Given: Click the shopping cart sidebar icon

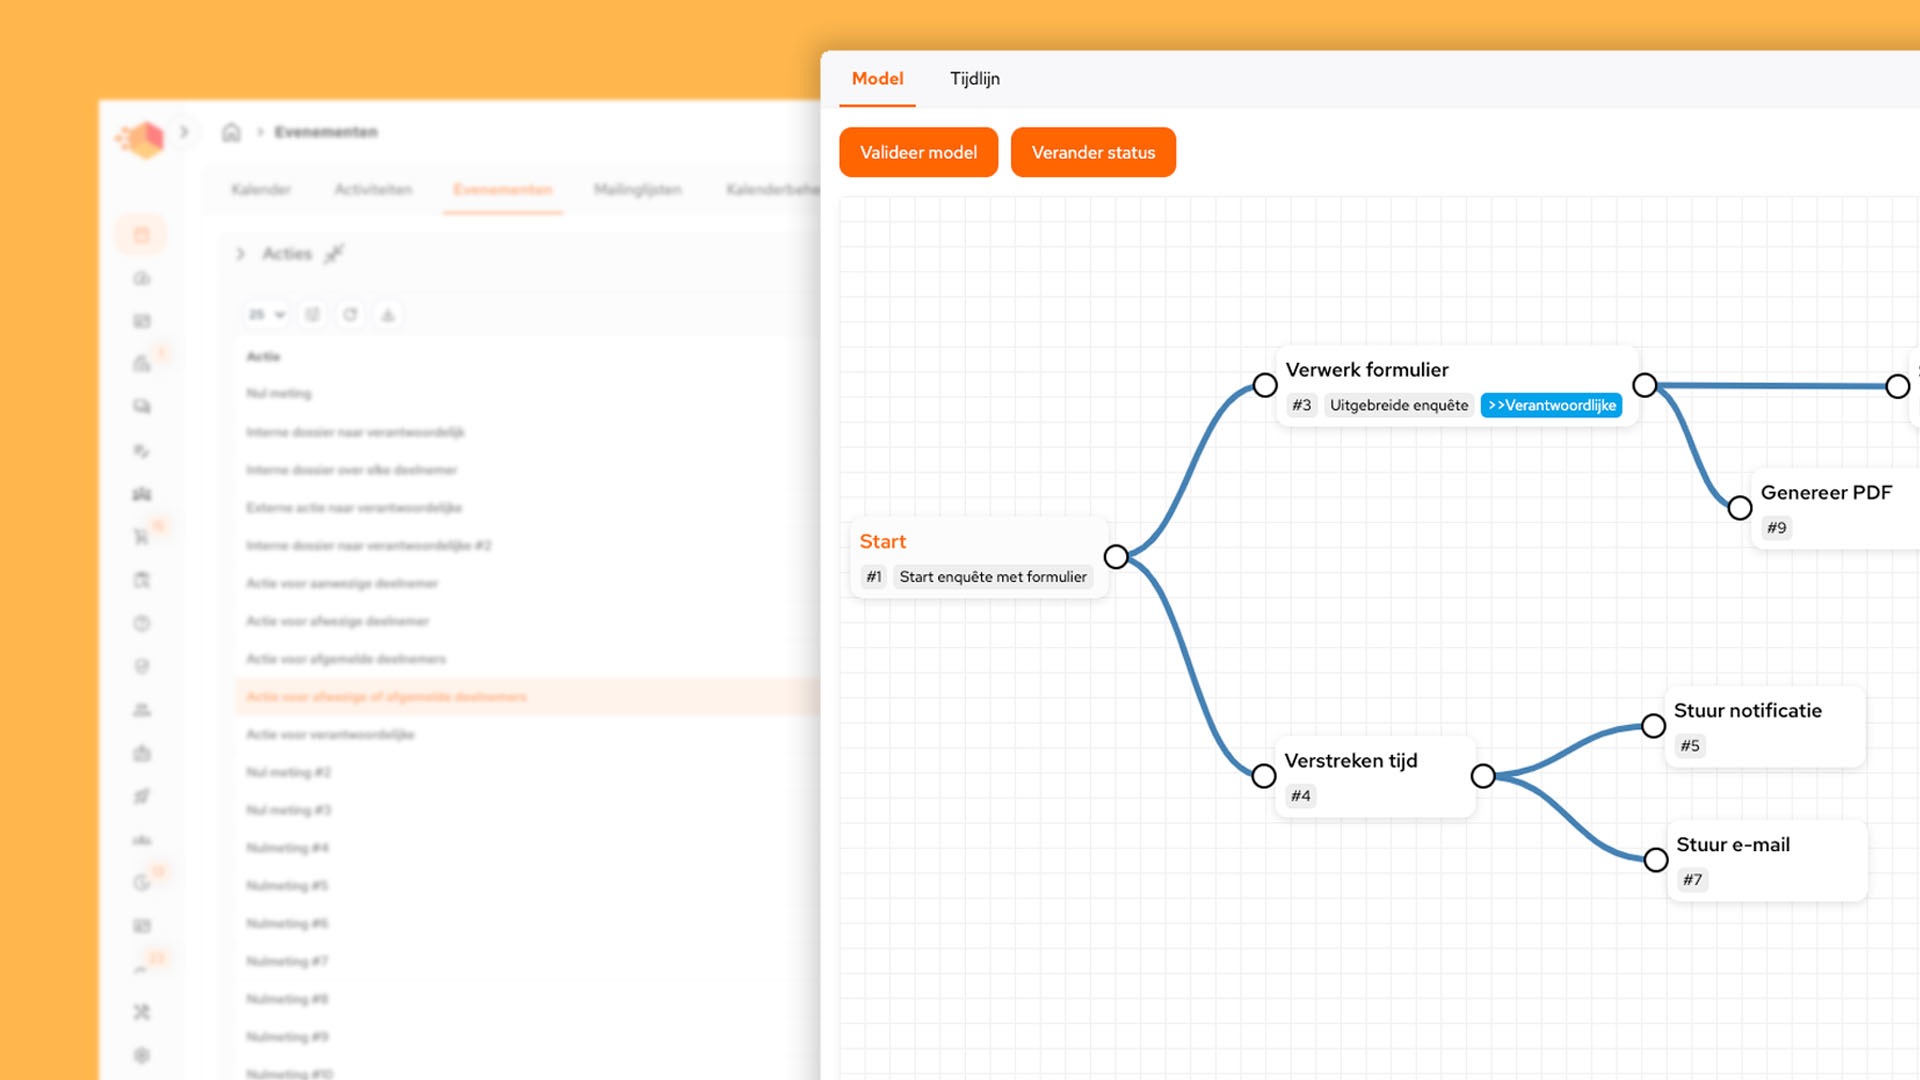Looking at the screenshot, I should [141, 537].
